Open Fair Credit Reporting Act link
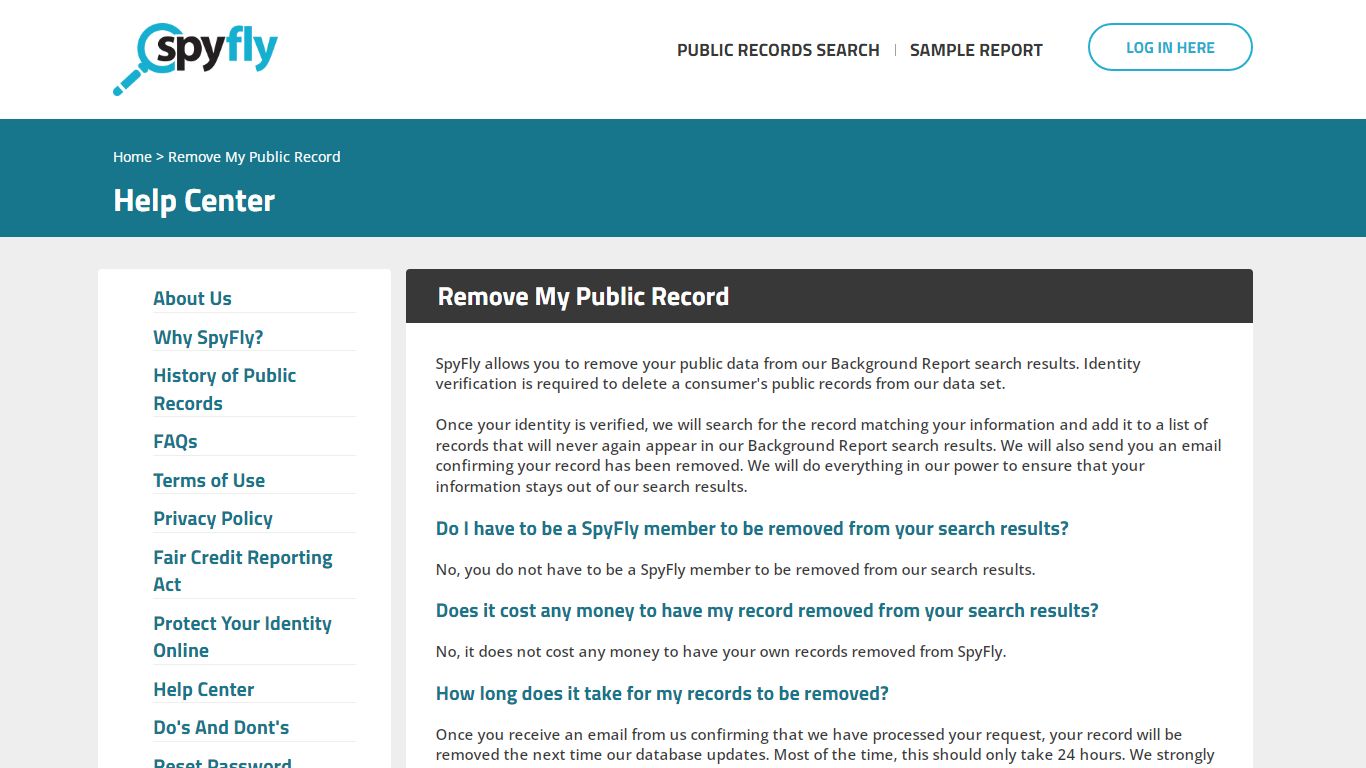1366x768 pixels. pyautogui.click(x=243, y=570)
